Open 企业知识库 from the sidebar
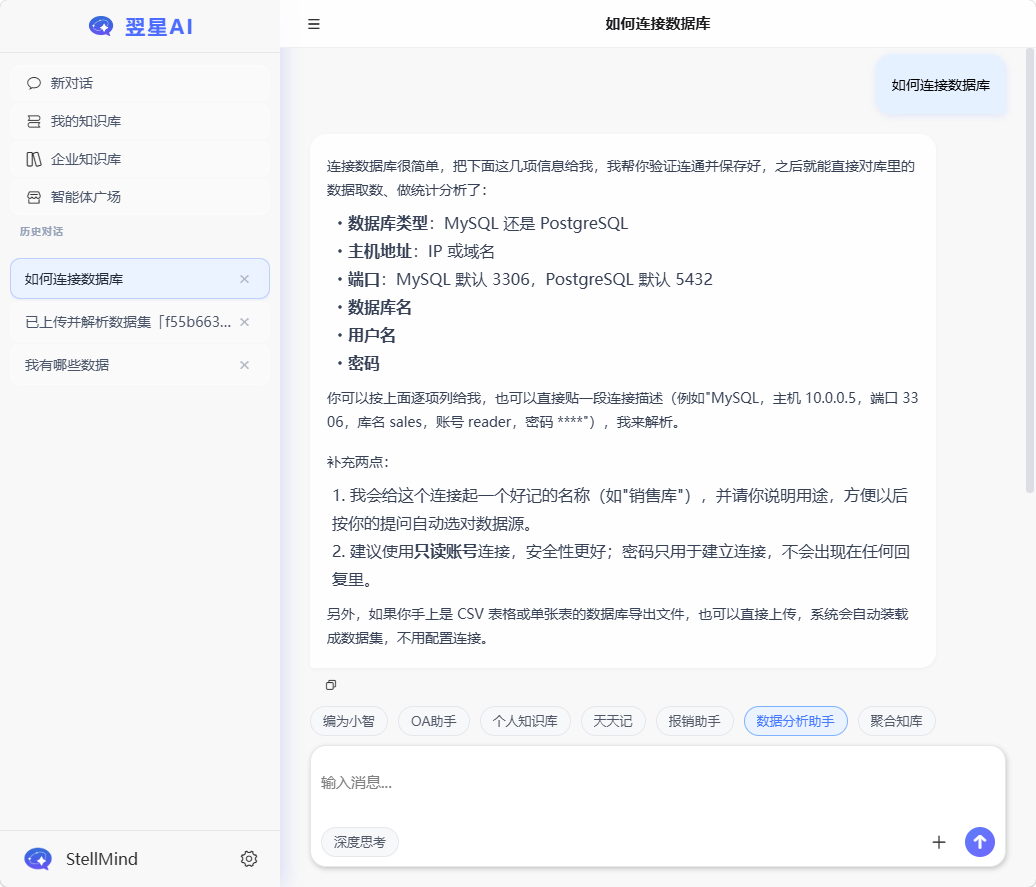The width and height of the screenshot is (1036, 887). (x=139, y=159)
